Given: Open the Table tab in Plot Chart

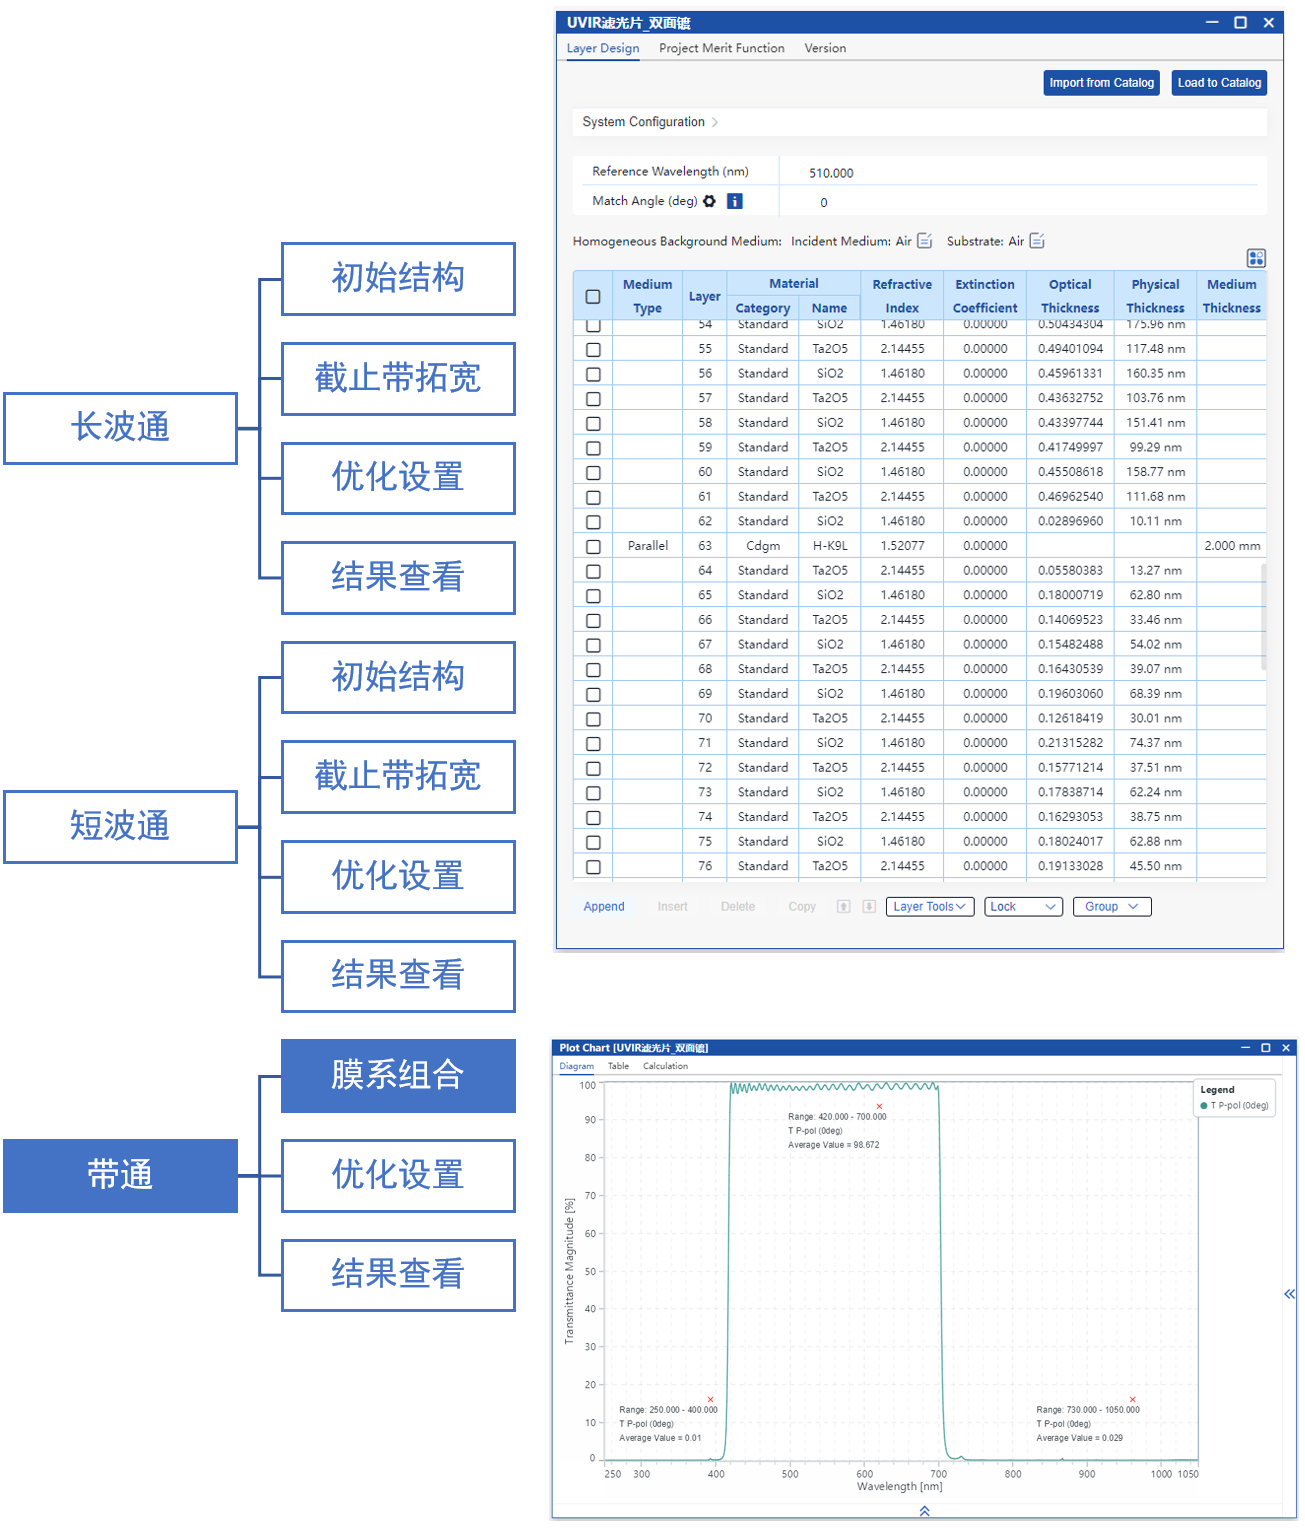Looking at the screenshot, I should [618, 1066].
